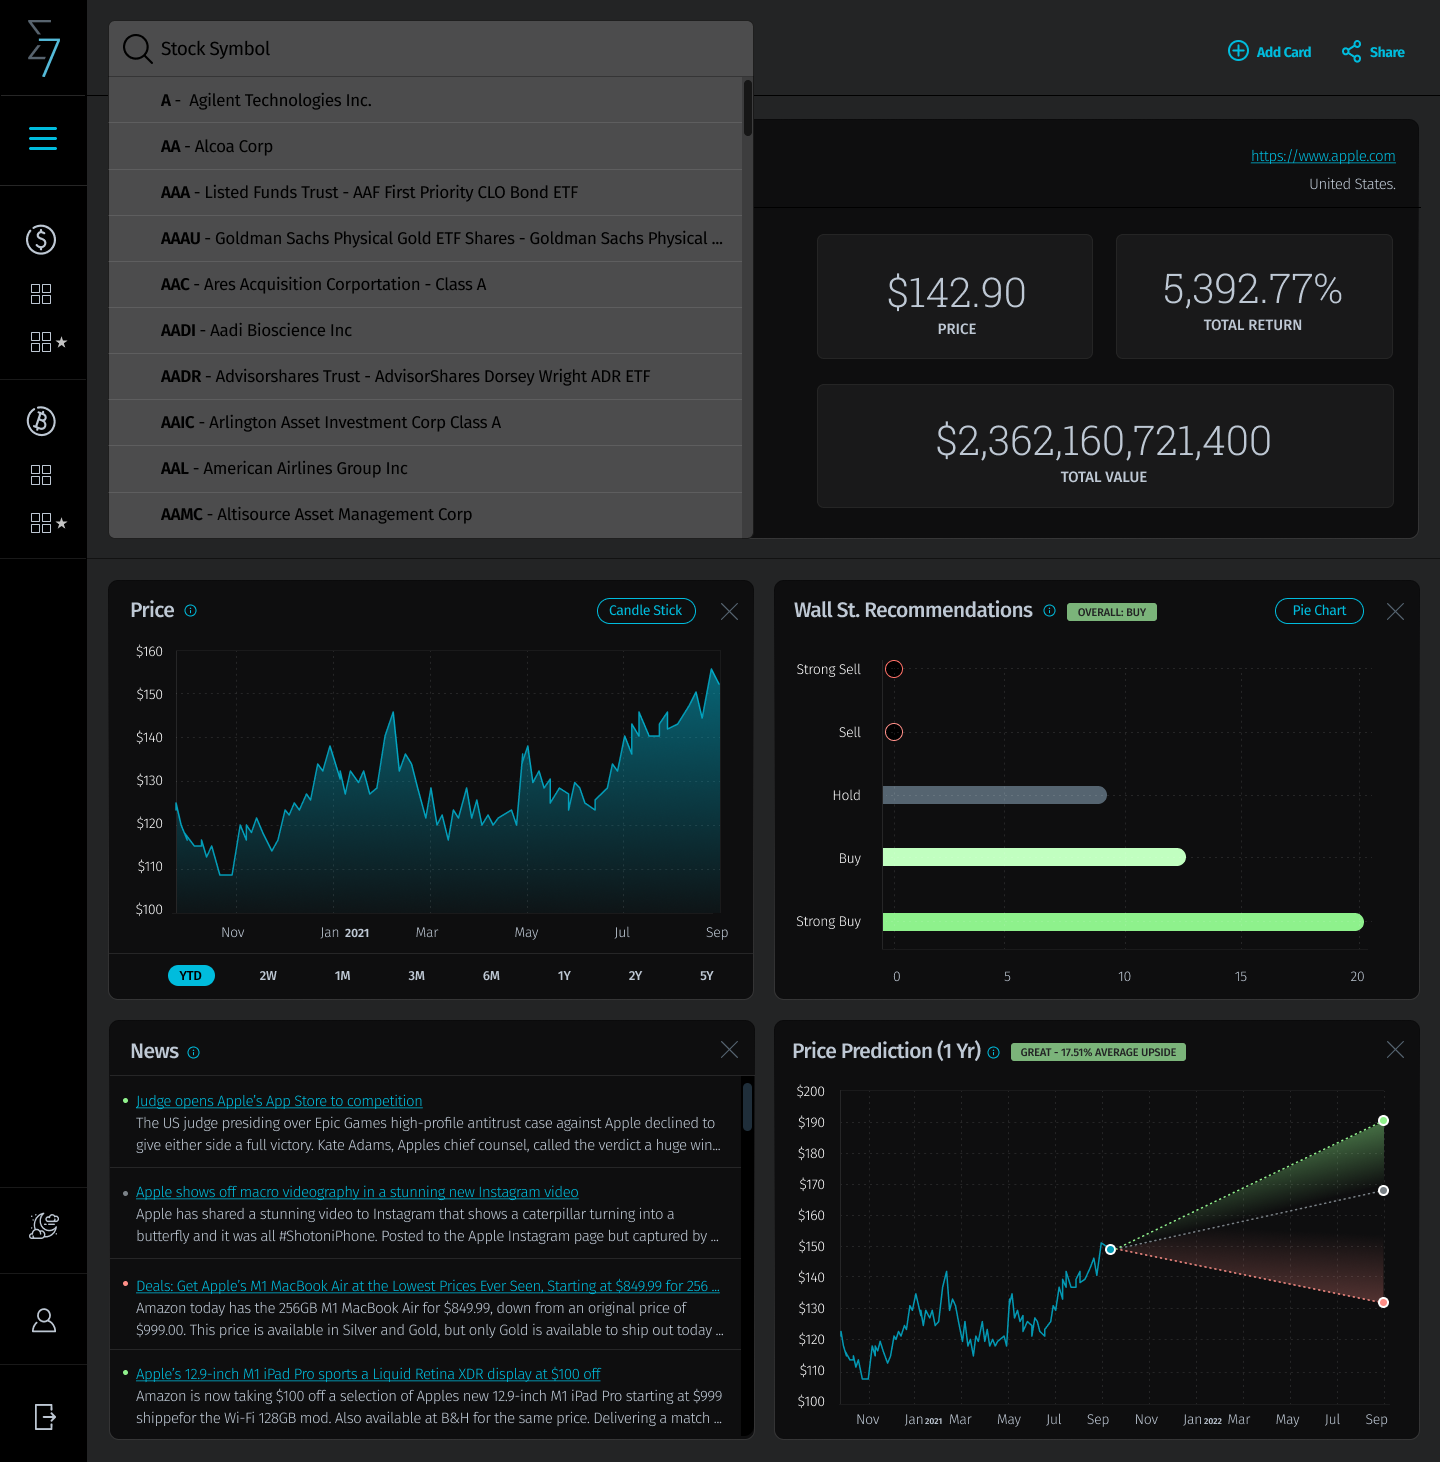
Task: Open the stocks dollar-sign section
Action: click(x=41, y=239)
